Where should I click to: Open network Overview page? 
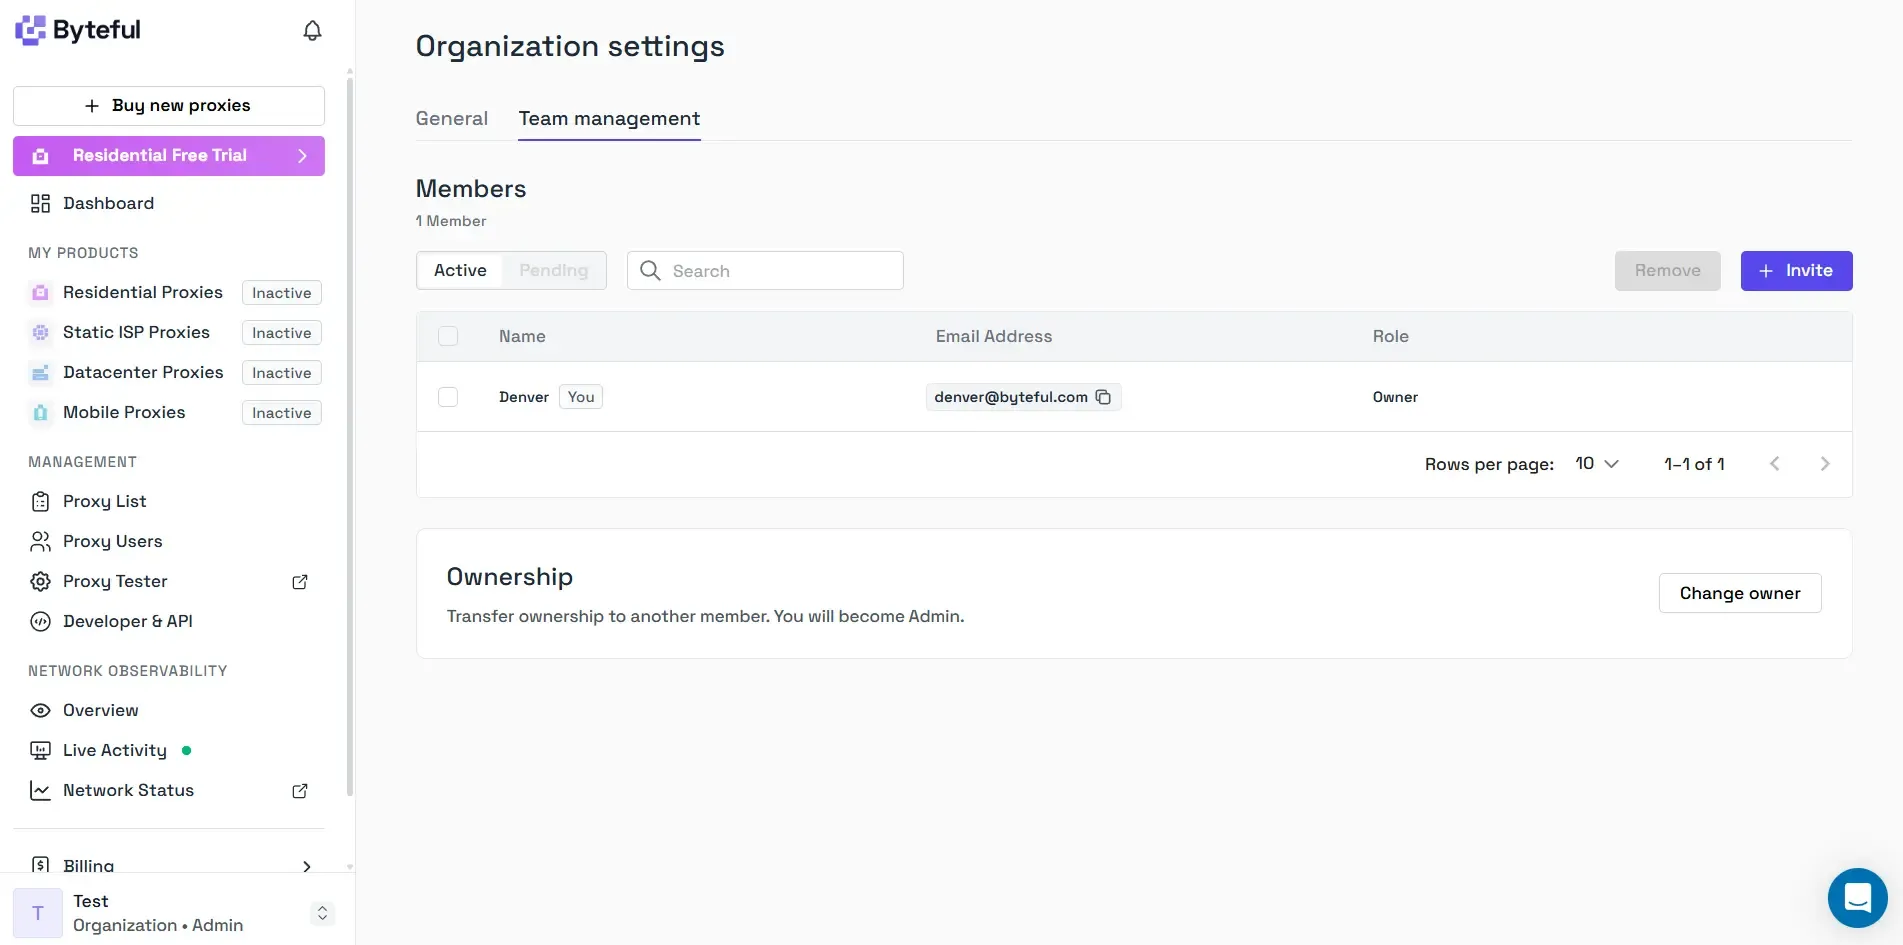100,710
